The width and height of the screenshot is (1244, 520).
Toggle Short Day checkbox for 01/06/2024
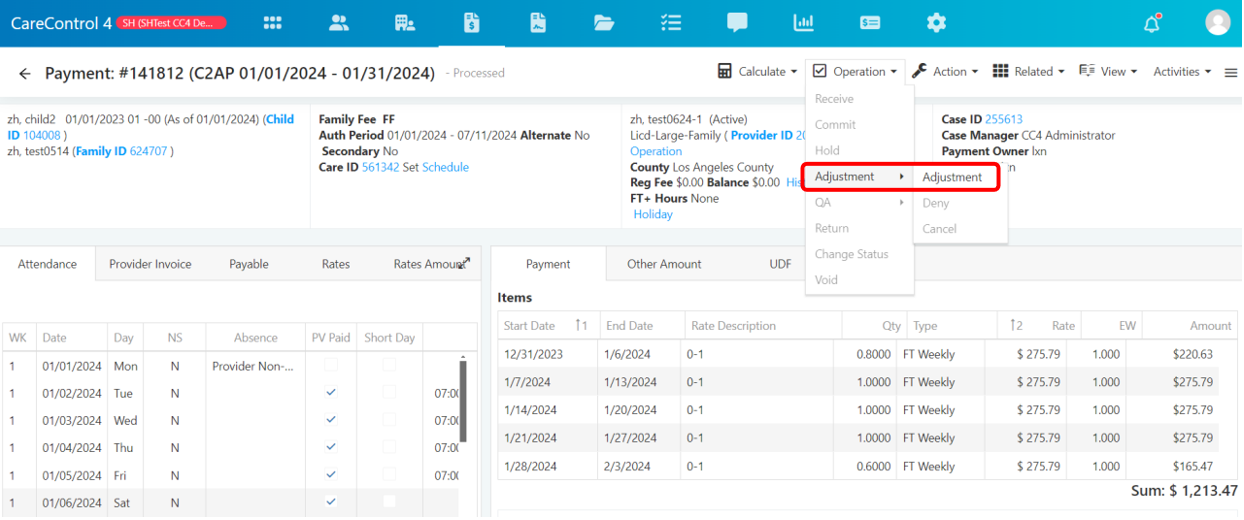pos(389,502)
